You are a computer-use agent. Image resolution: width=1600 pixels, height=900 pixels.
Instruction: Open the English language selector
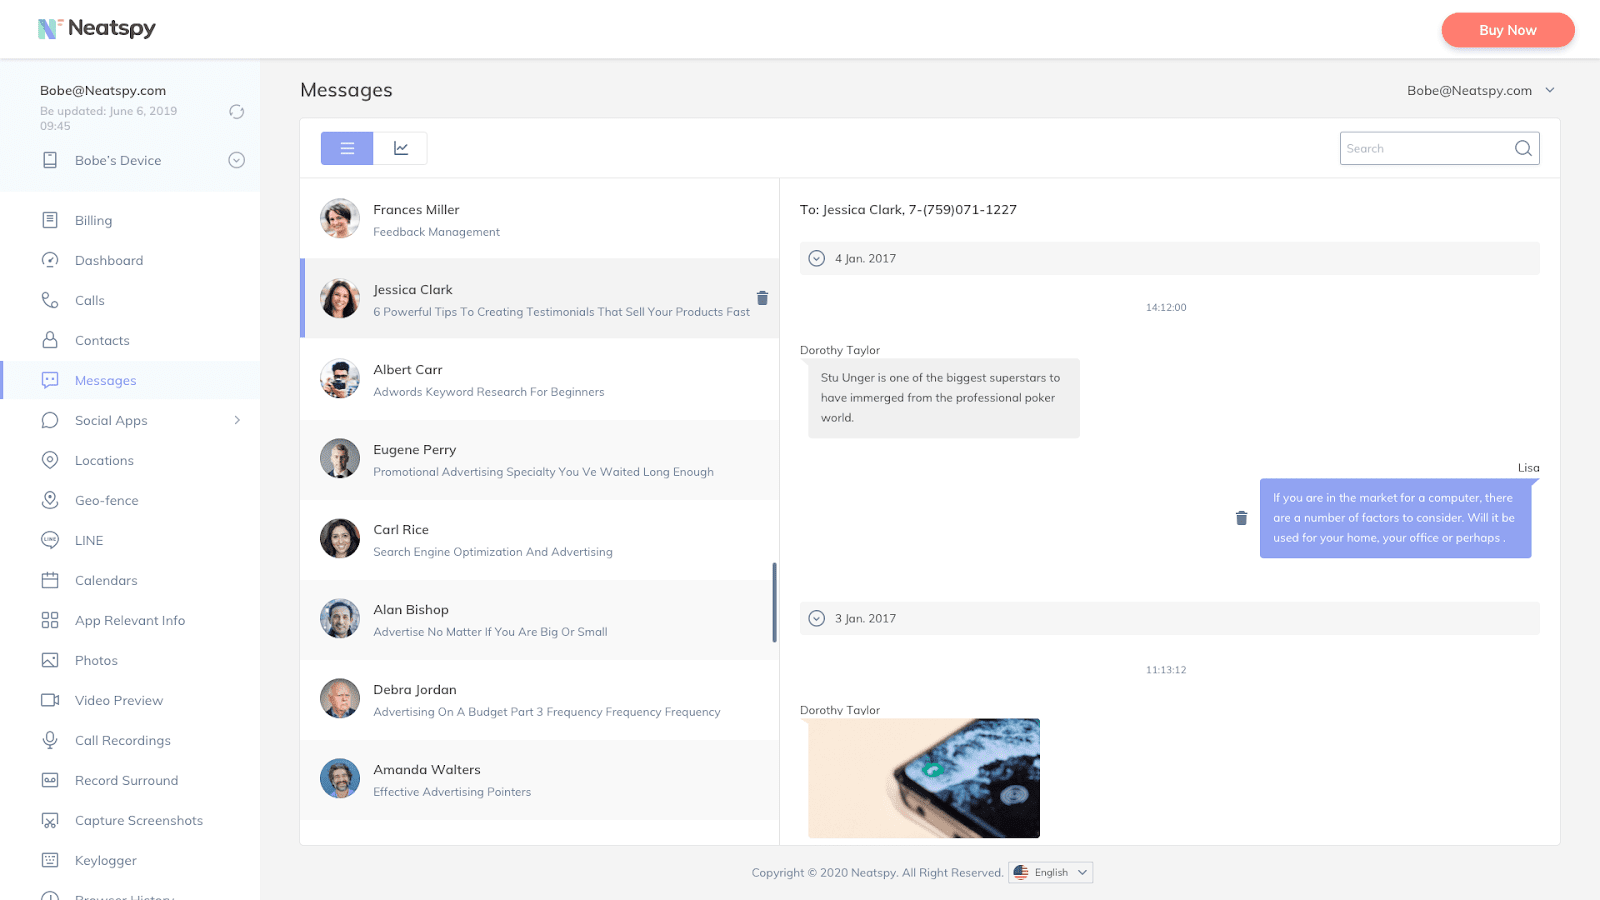(1051, 873)
